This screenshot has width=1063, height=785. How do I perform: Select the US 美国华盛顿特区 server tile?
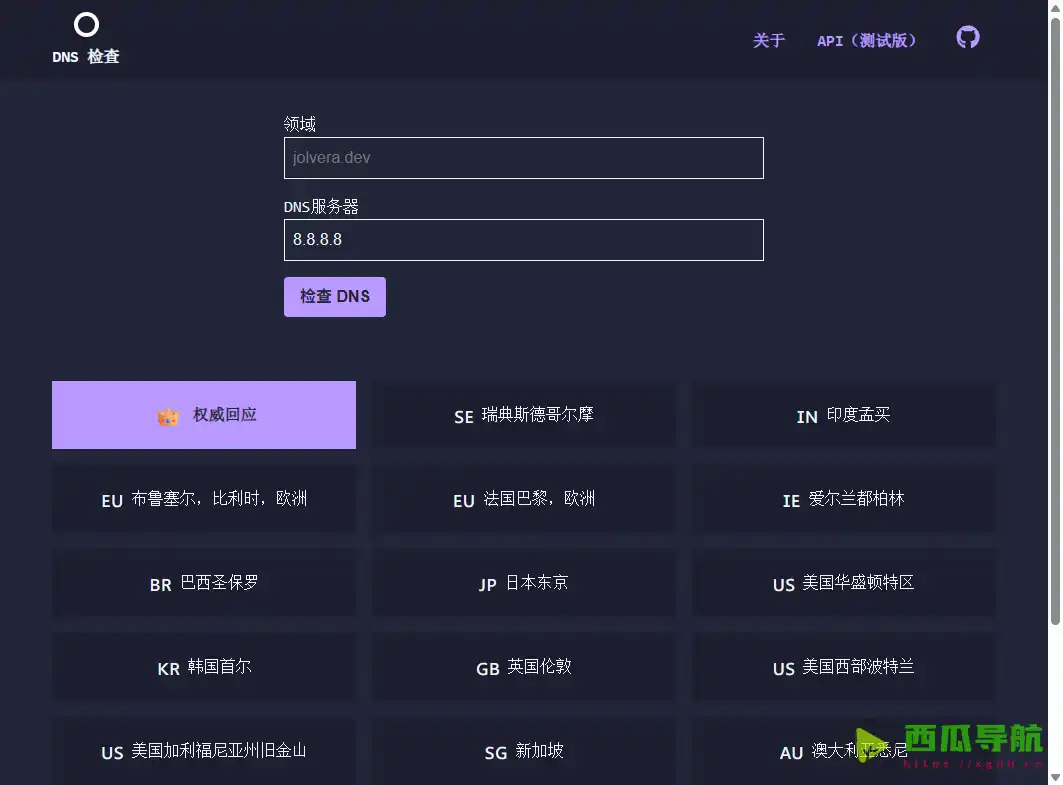843,584
